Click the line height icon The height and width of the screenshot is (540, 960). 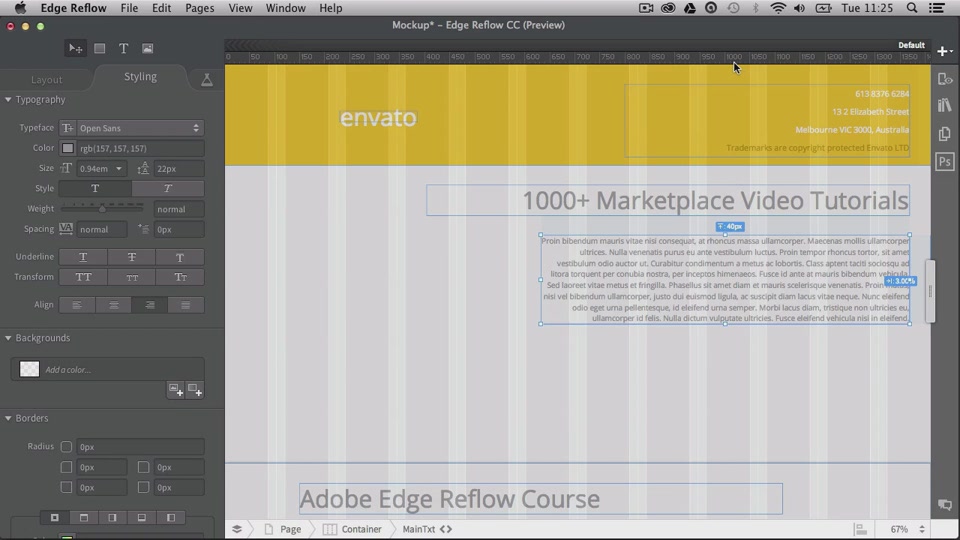[143, 168]
